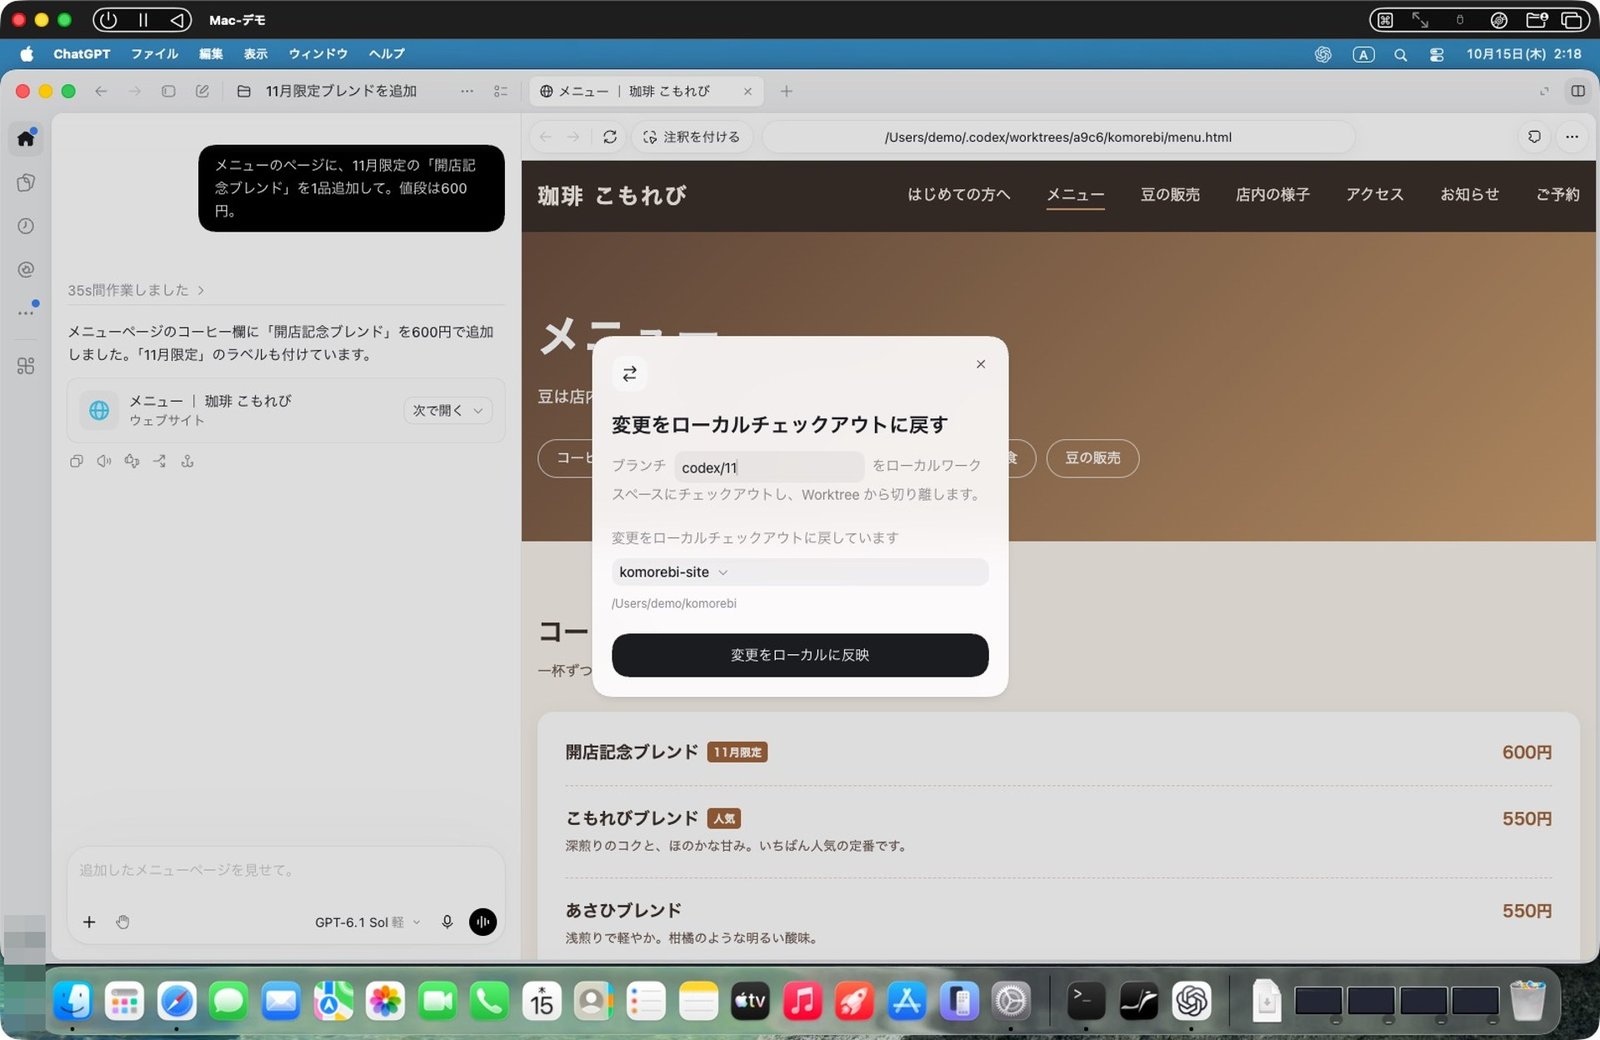The width and height of the screenshot is (1600, 1040).
Task: Expand the 次で開く dropdown
Action: pyautogui.click(x=448, y=410)
